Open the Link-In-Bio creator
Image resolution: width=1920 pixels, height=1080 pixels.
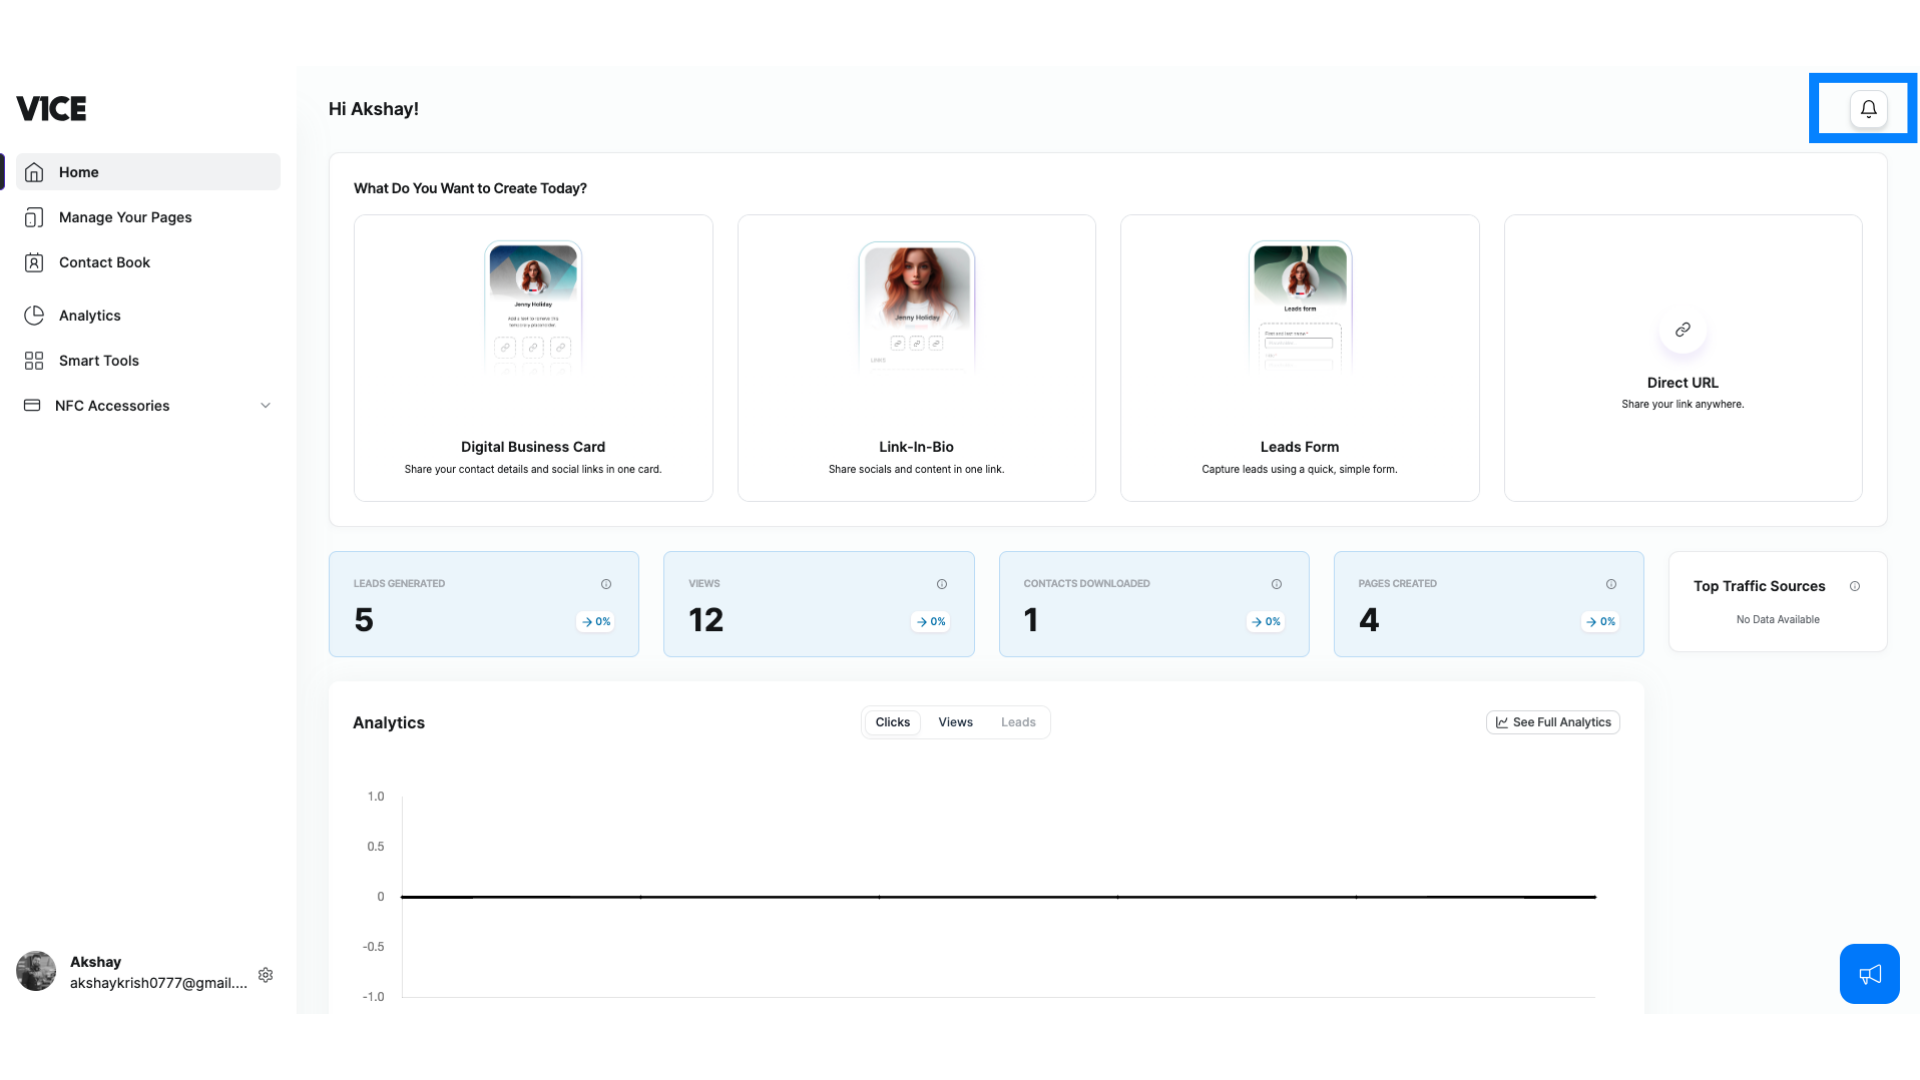916,357
